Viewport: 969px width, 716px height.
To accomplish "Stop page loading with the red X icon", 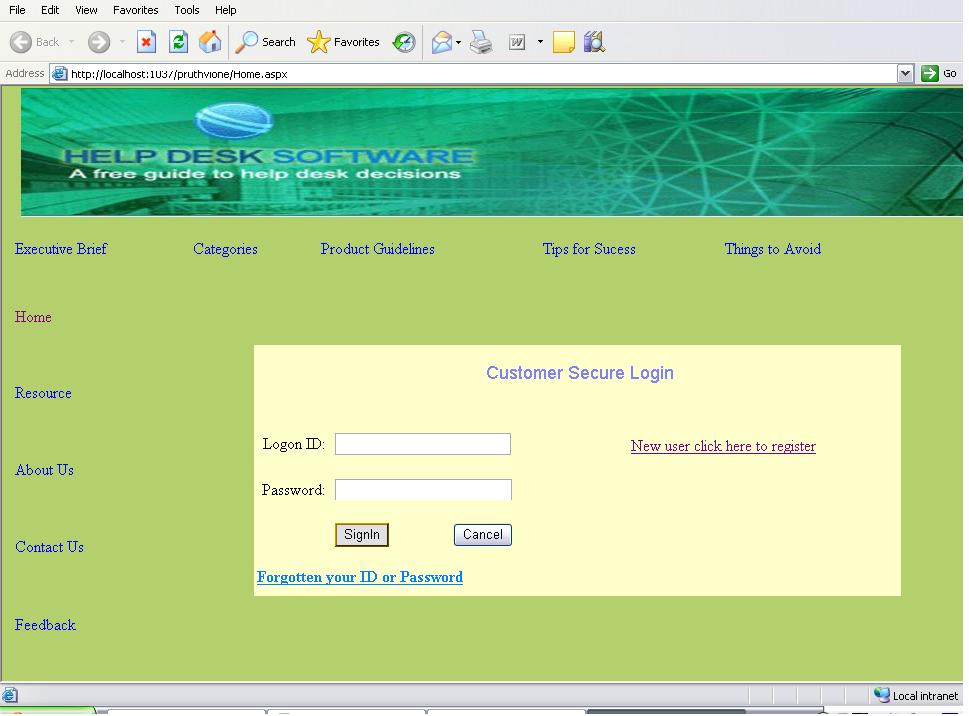I will pos(146,42).
